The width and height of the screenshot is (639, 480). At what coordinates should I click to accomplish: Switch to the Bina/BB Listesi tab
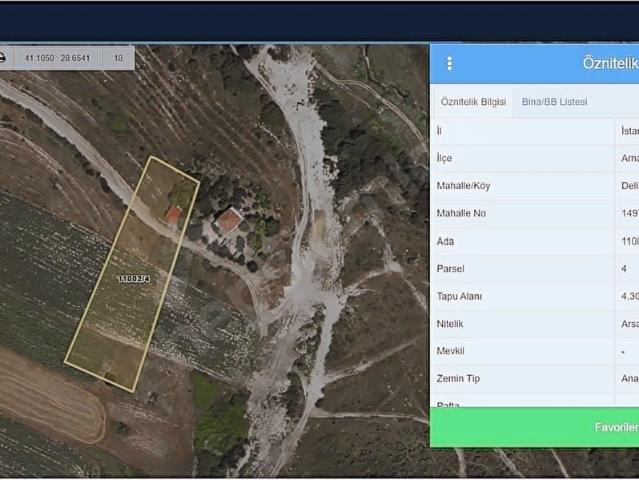pyautogui.click(x=554, y=102)
